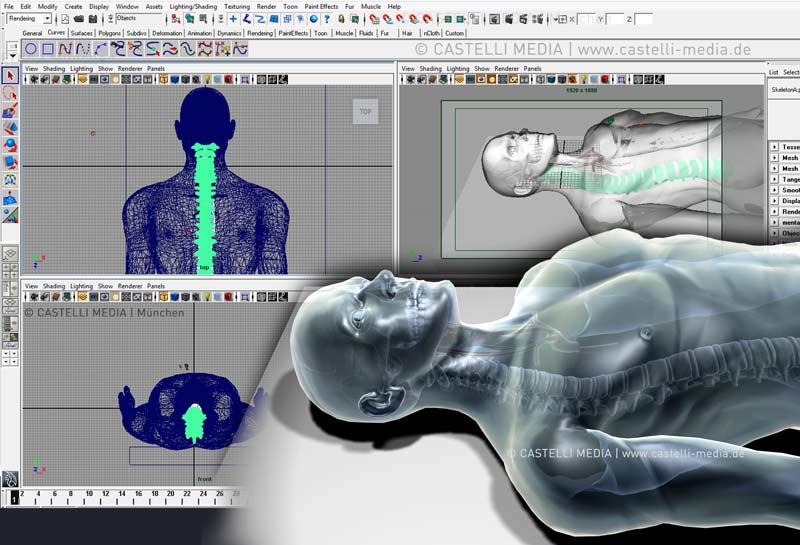
Task: Open the Render Settings icon
Action: click(x=538, y=19)
